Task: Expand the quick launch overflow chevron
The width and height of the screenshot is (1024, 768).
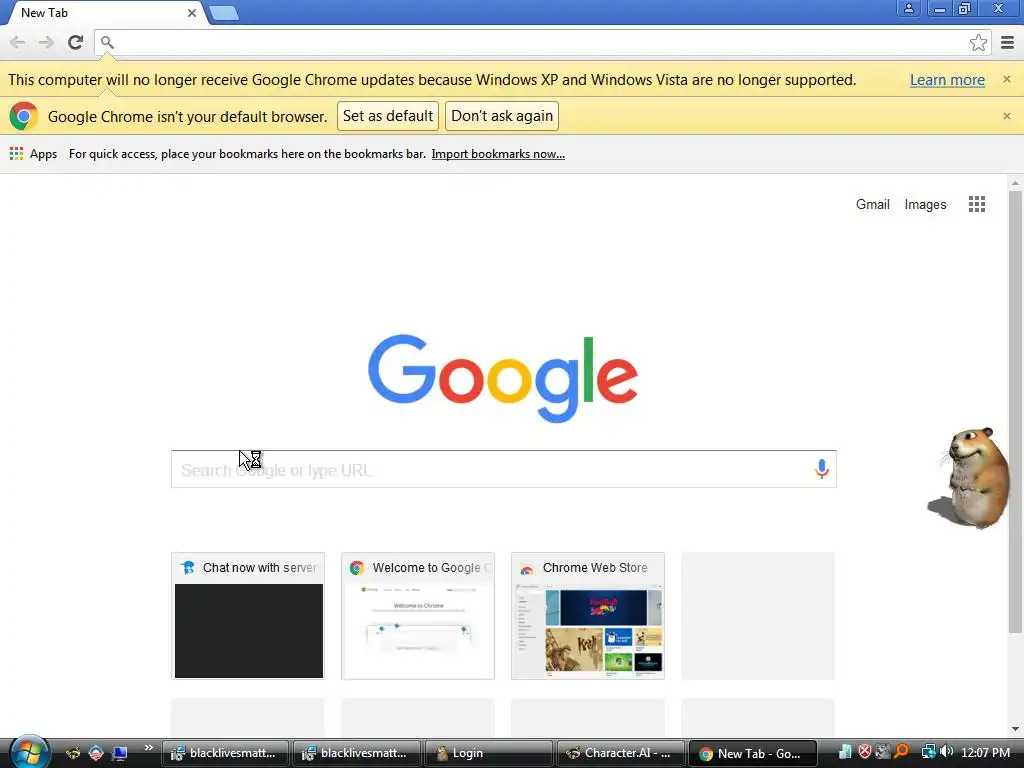Action: coord(148,748)
